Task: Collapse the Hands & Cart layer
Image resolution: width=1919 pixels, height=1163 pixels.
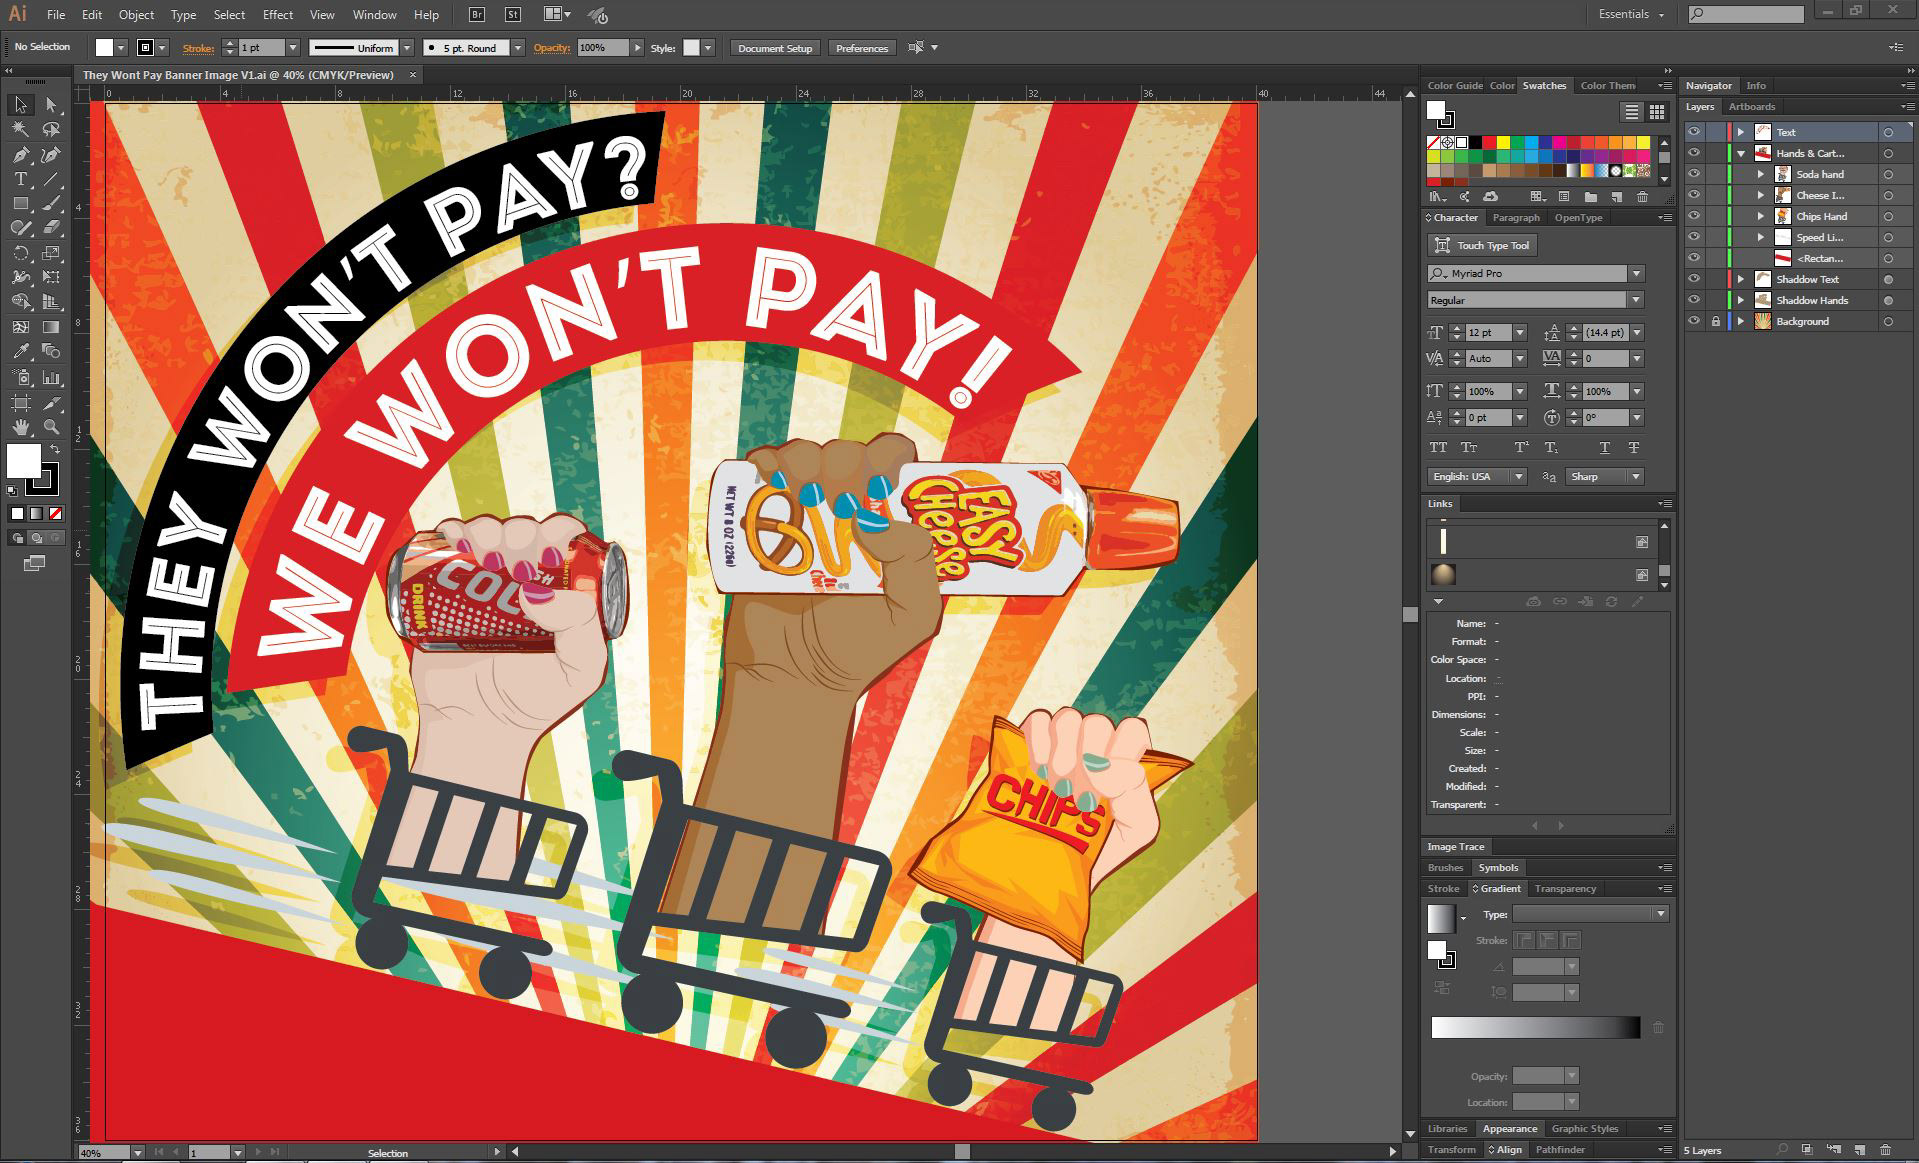Action: [x=1741, y=153]
